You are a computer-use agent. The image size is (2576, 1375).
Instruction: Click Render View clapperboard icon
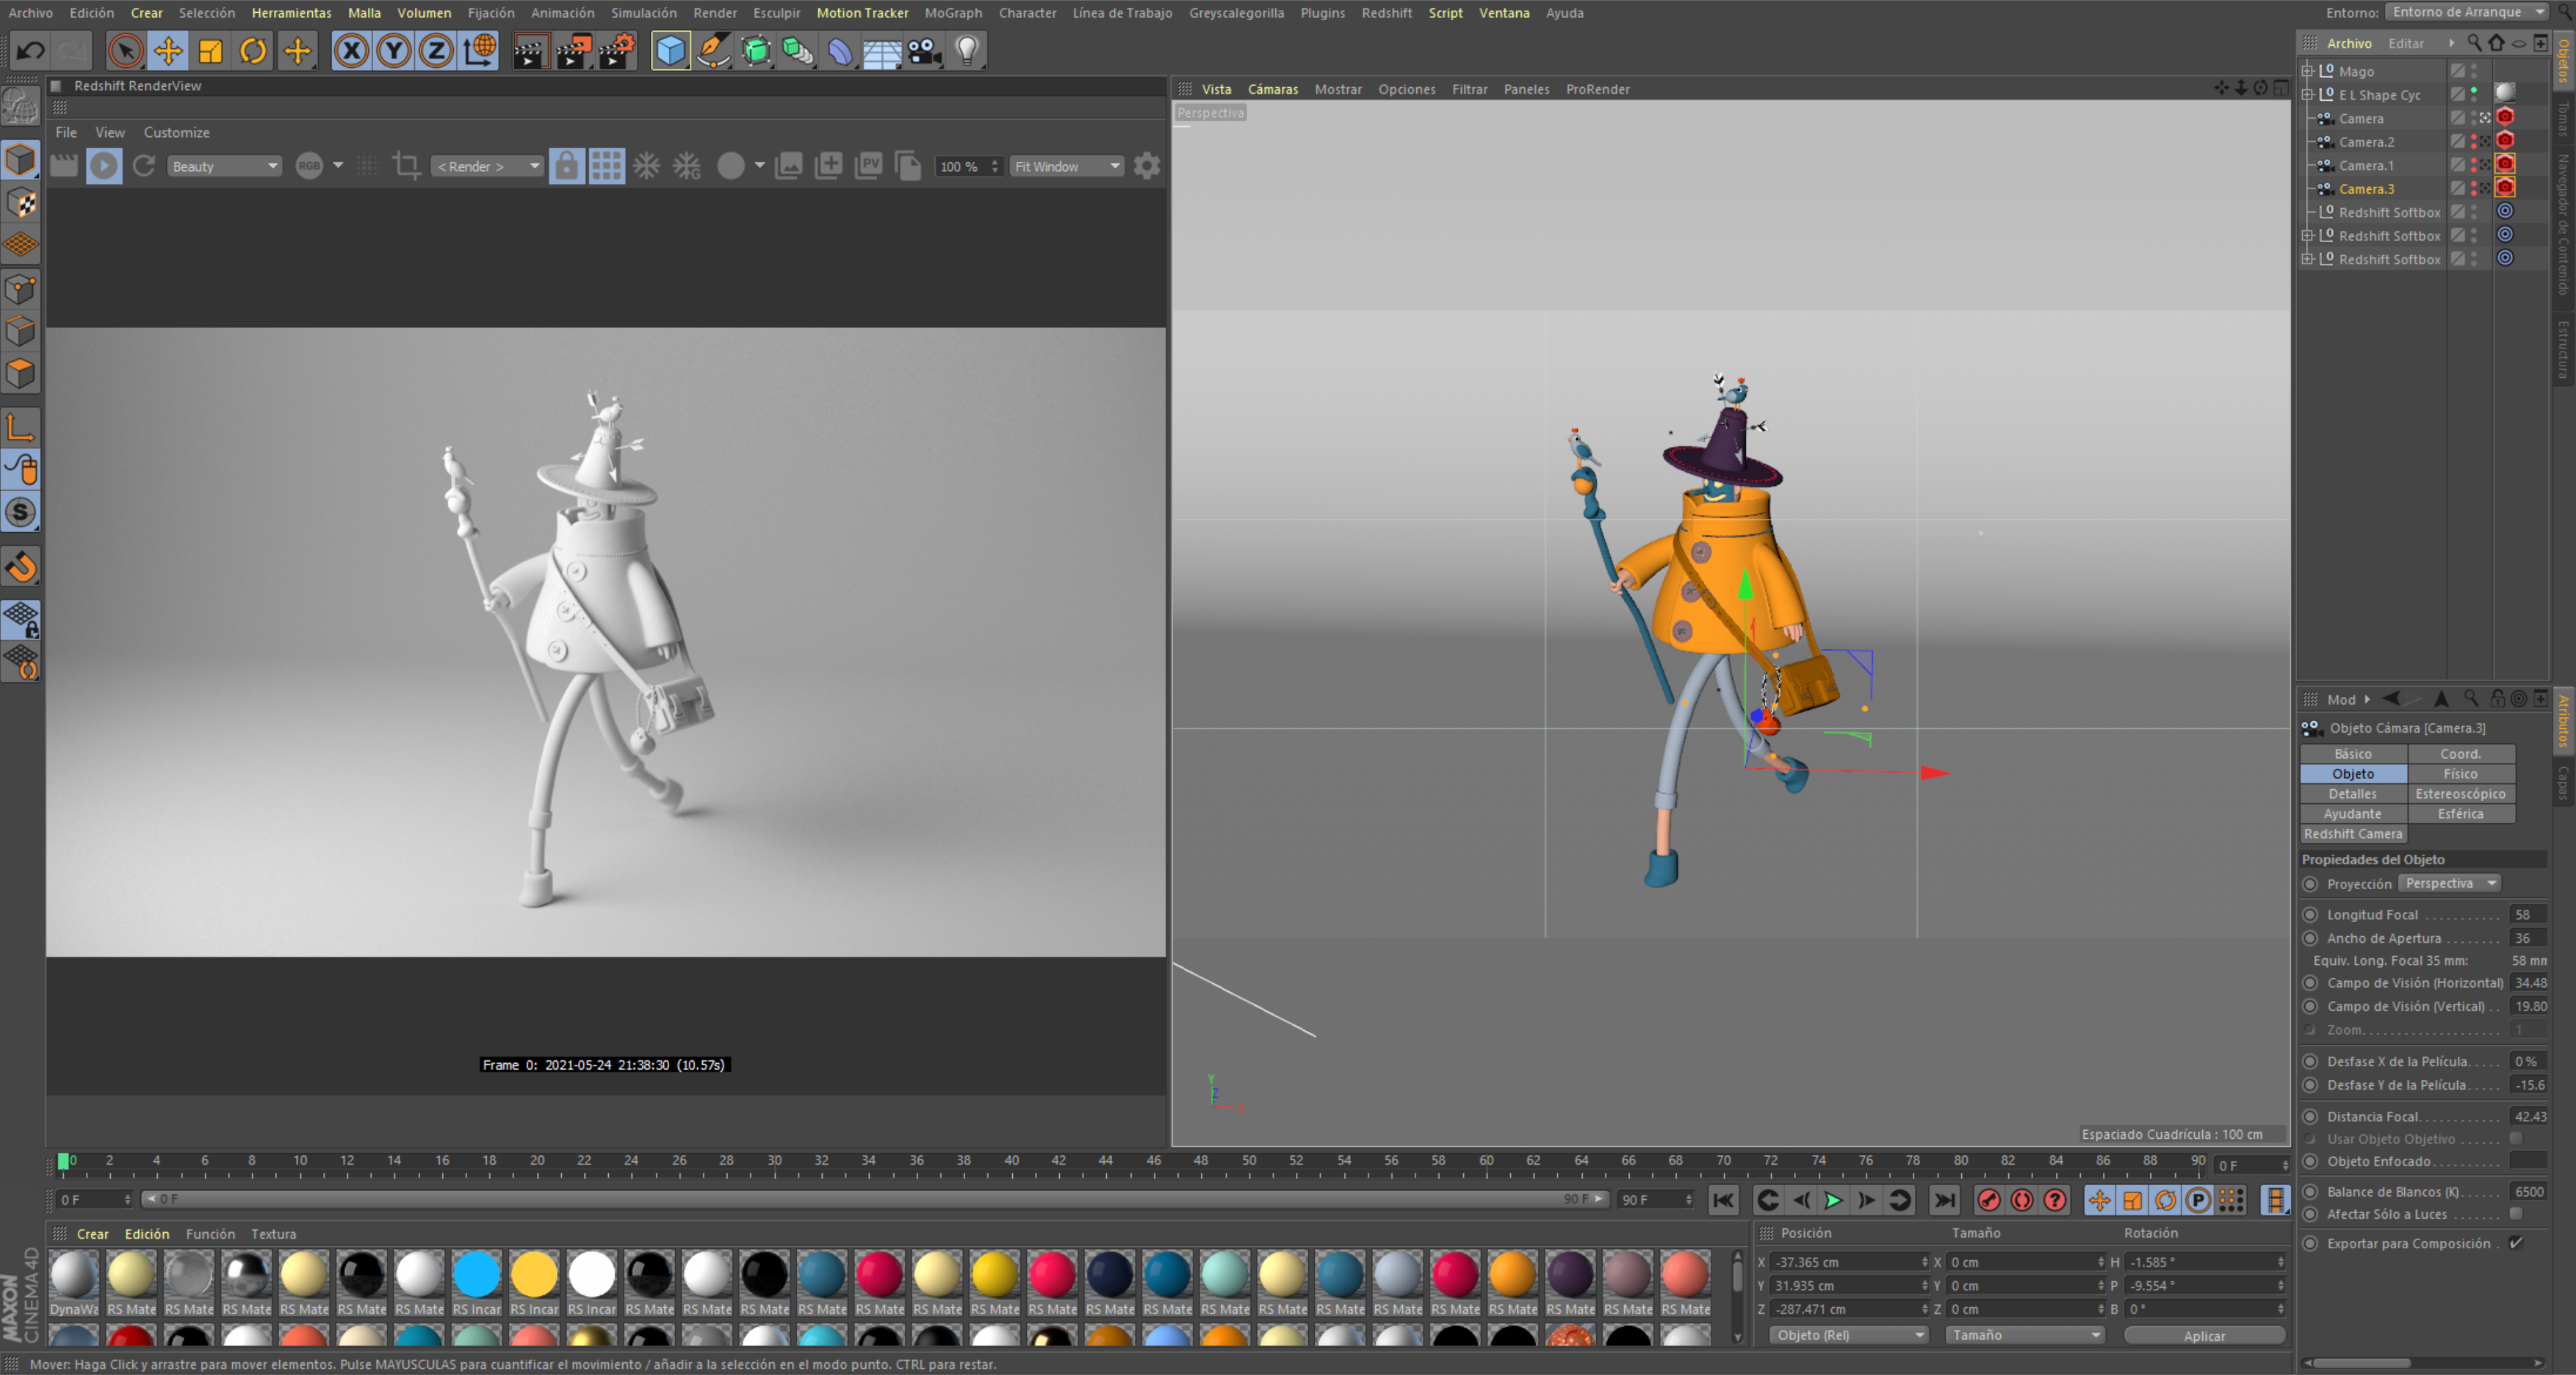click(x=530, y=50)
